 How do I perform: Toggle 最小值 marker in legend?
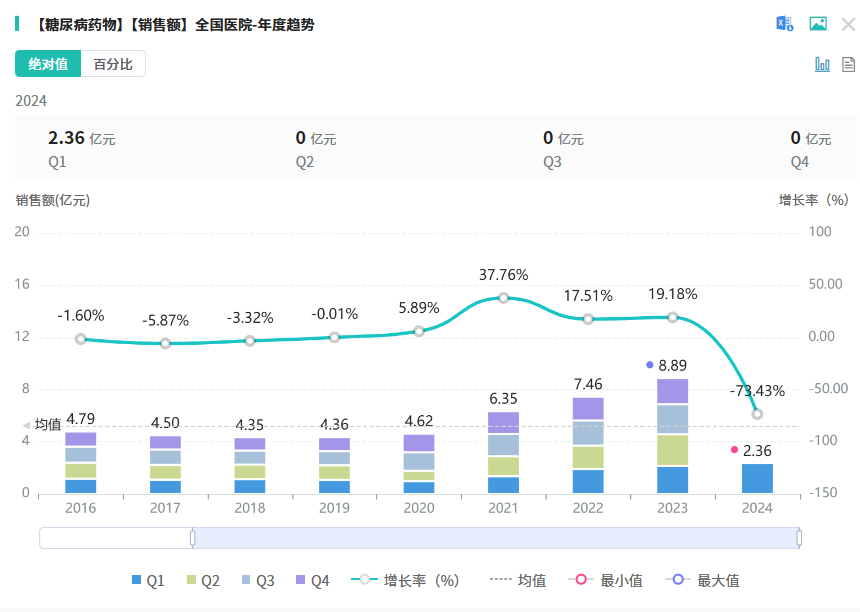tap(605, 580)
